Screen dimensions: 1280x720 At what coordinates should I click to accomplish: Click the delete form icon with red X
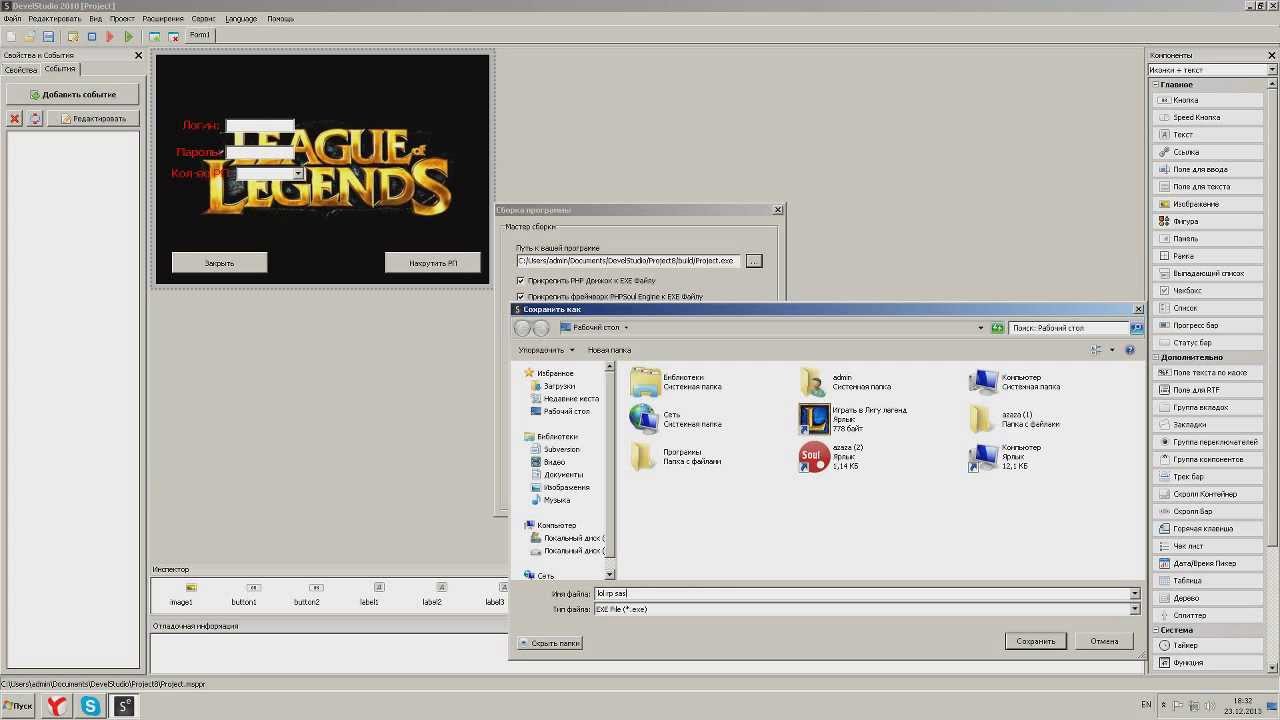coord(173,36)
